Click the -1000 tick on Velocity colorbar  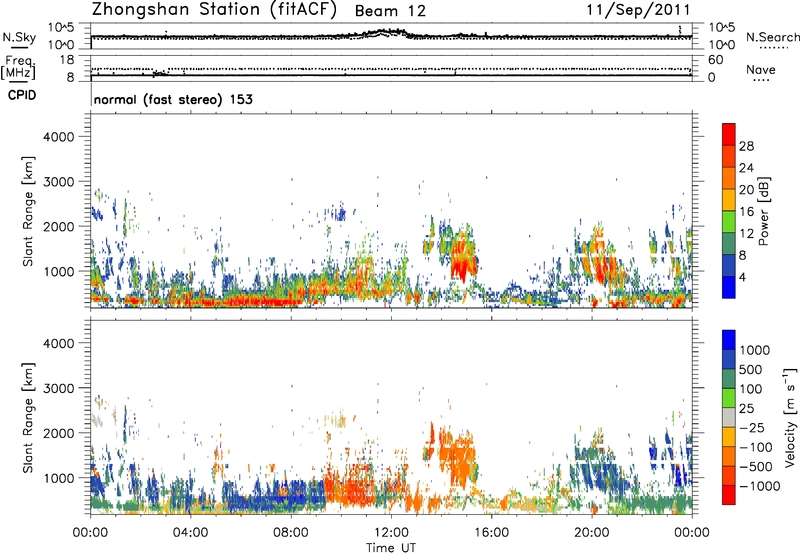tap(759, 486)
